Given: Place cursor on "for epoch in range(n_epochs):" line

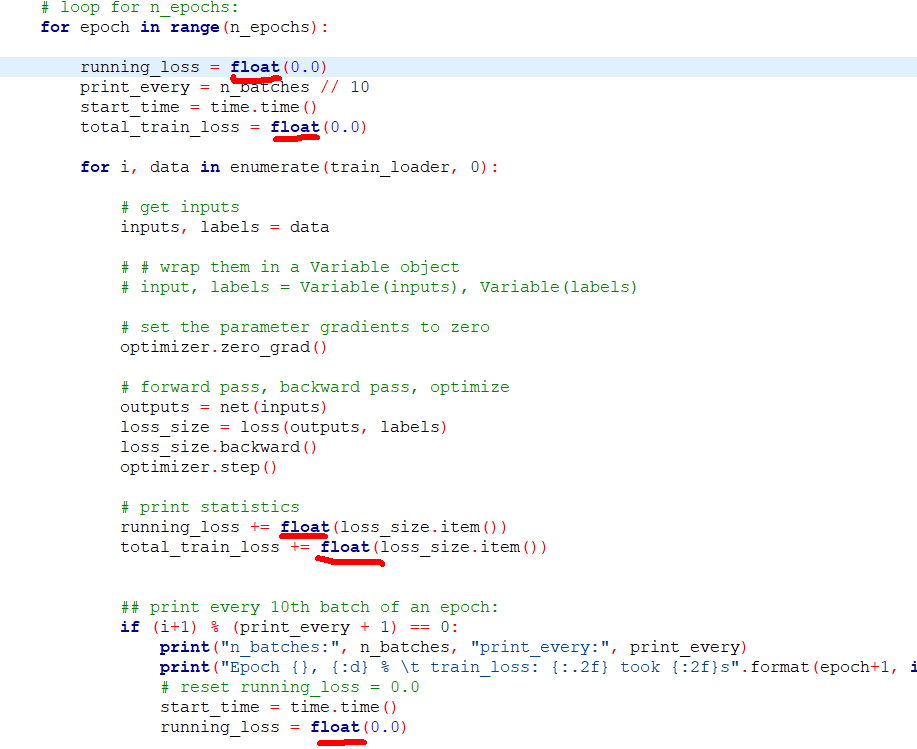Looking at the screenshot, I should (183, 27).
